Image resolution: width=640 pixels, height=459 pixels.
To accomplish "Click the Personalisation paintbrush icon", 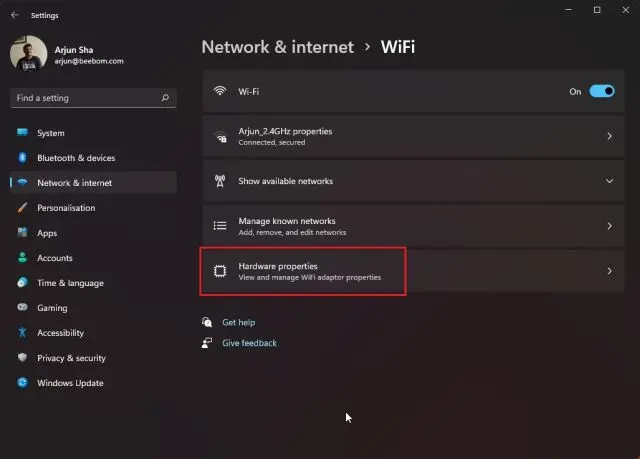I will (22, 208).
